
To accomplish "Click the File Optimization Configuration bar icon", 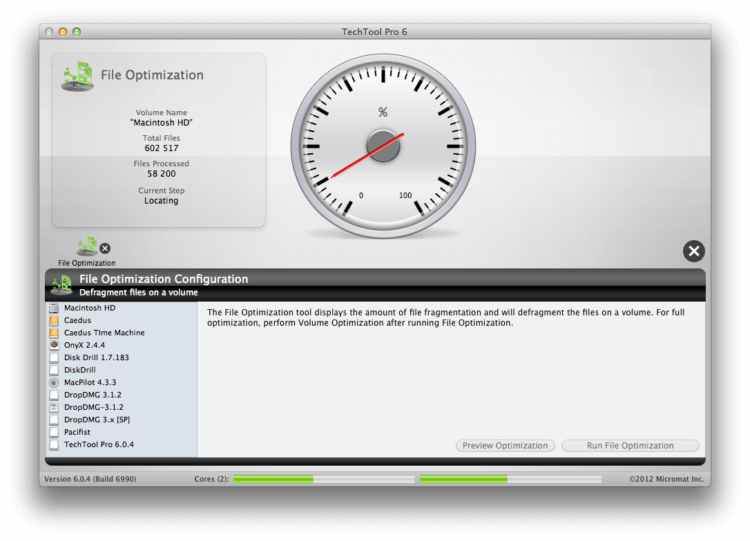I will 61,284.
